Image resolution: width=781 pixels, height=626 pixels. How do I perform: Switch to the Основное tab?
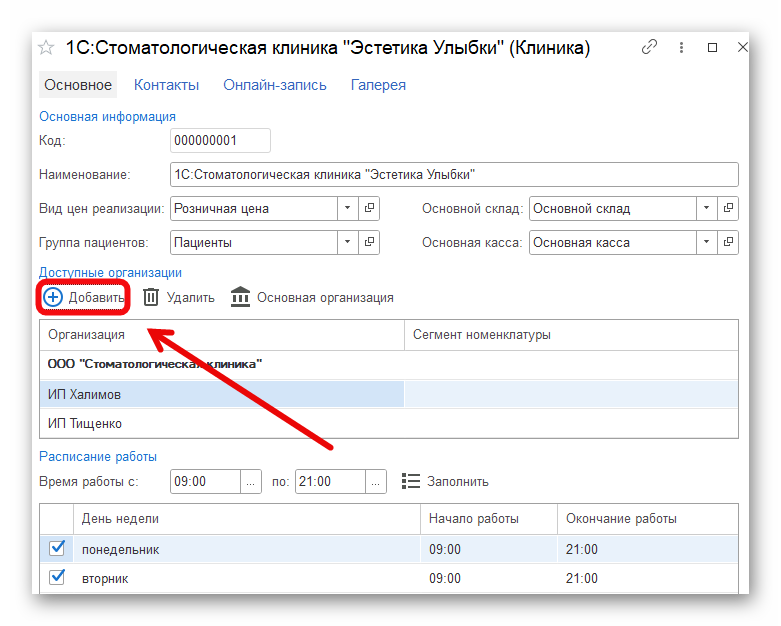click(x=78, y=85)
